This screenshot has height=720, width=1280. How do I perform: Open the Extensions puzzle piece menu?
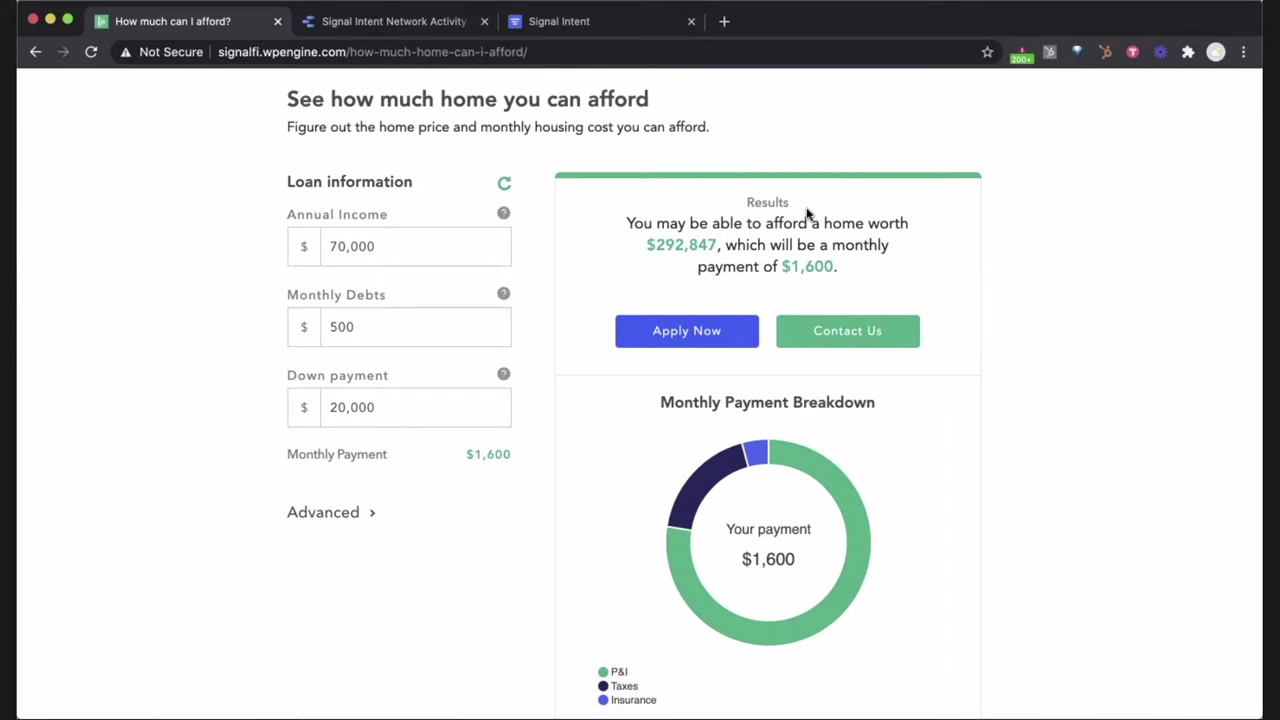tap(1188, 52)
